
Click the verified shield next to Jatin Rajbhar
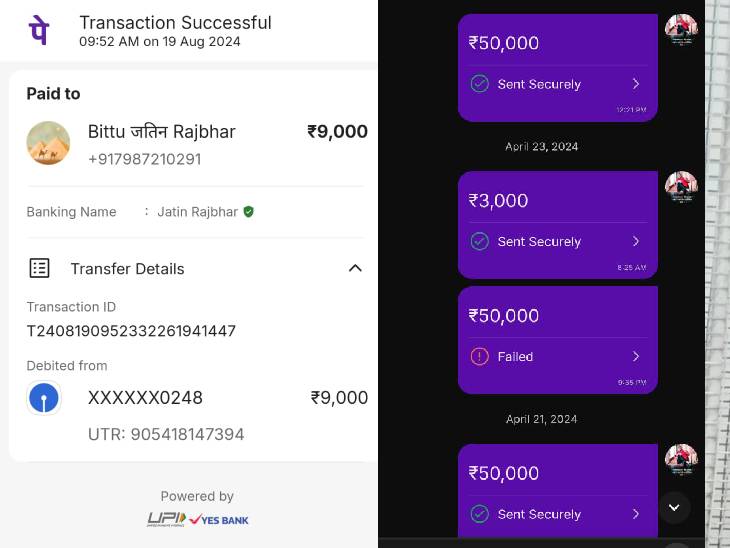pyautogui.click(x=249, y=212)
